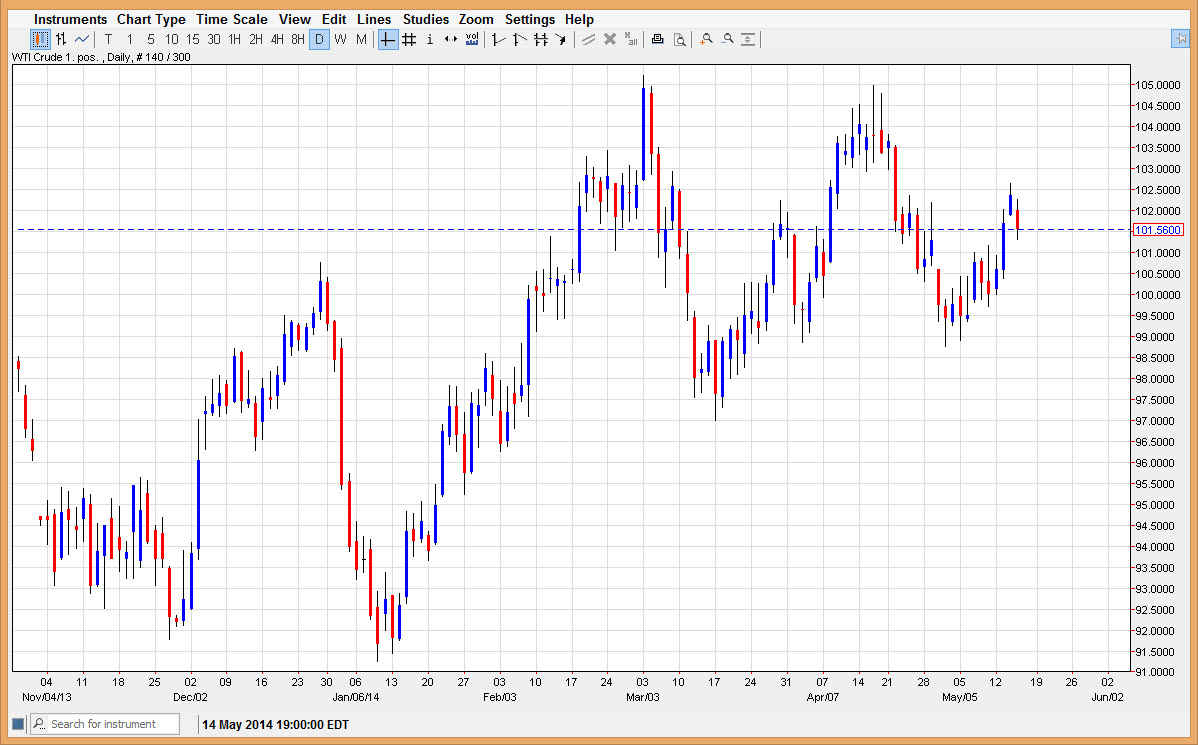This screenshot has width=1198, height=745.
Task: Open the Instruments menu
Action: click(x=70, y=19)
